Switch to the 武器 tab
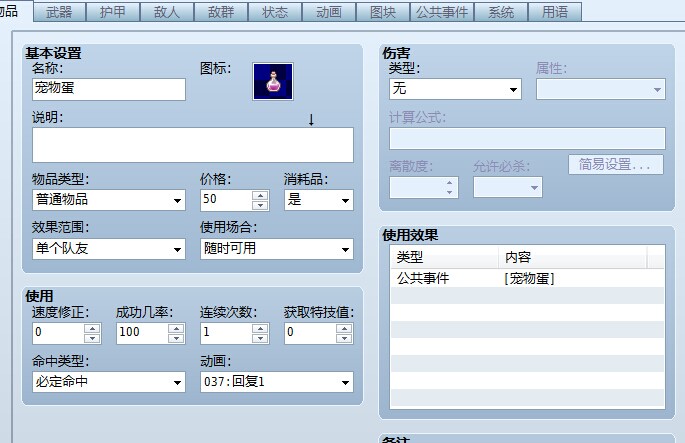This screenshot has height=443, width=685. pos(59,12)
